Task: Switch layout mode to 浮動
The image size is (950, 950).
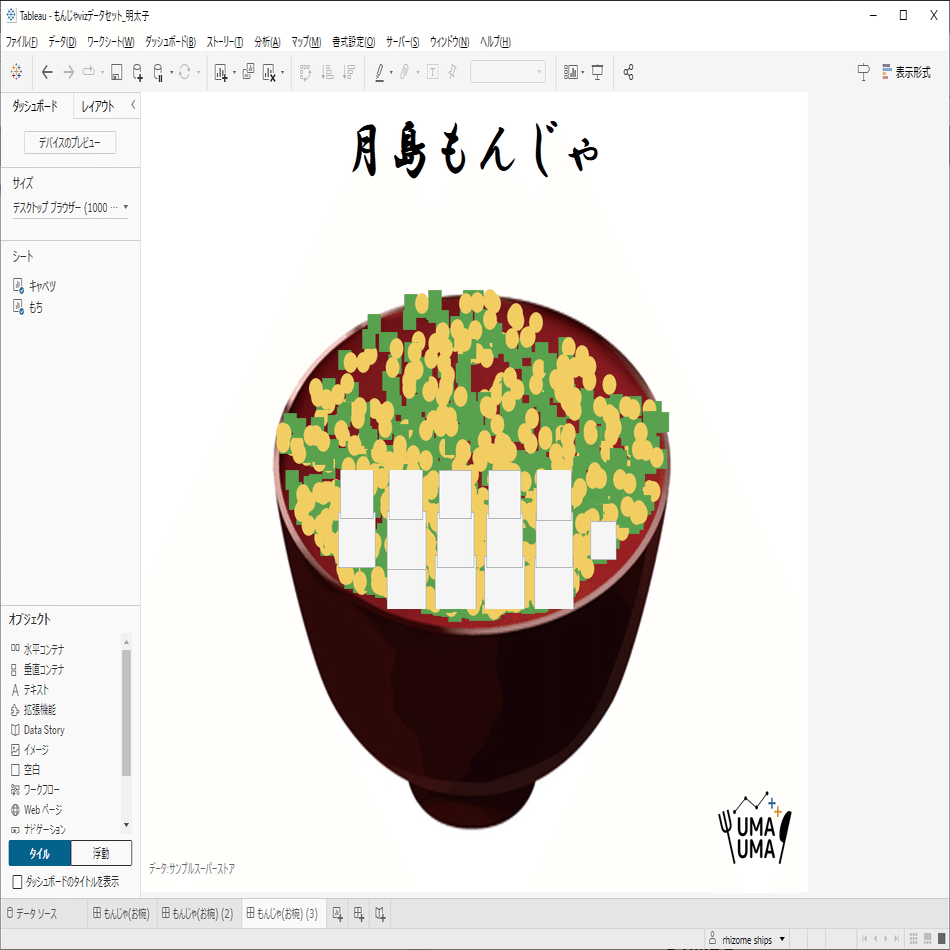Action: tap(101, 853)
